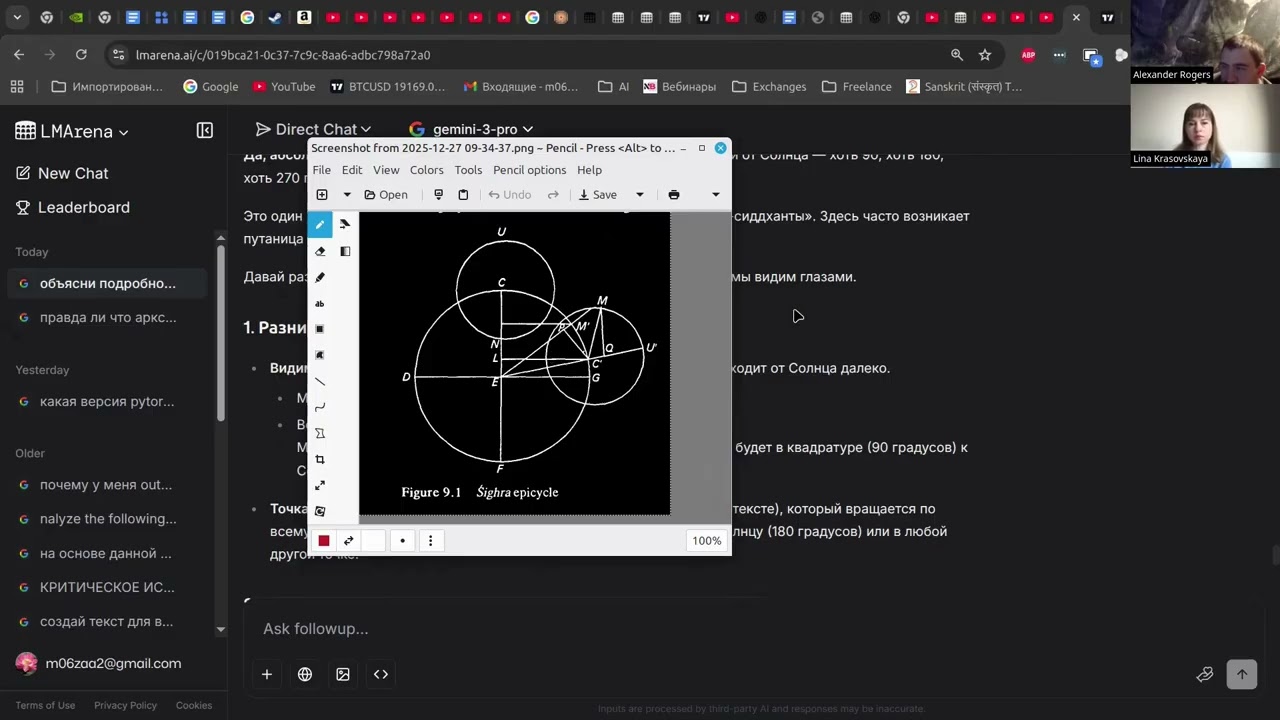
Task: Click the red main color swatch
Action: click(323, 541)
